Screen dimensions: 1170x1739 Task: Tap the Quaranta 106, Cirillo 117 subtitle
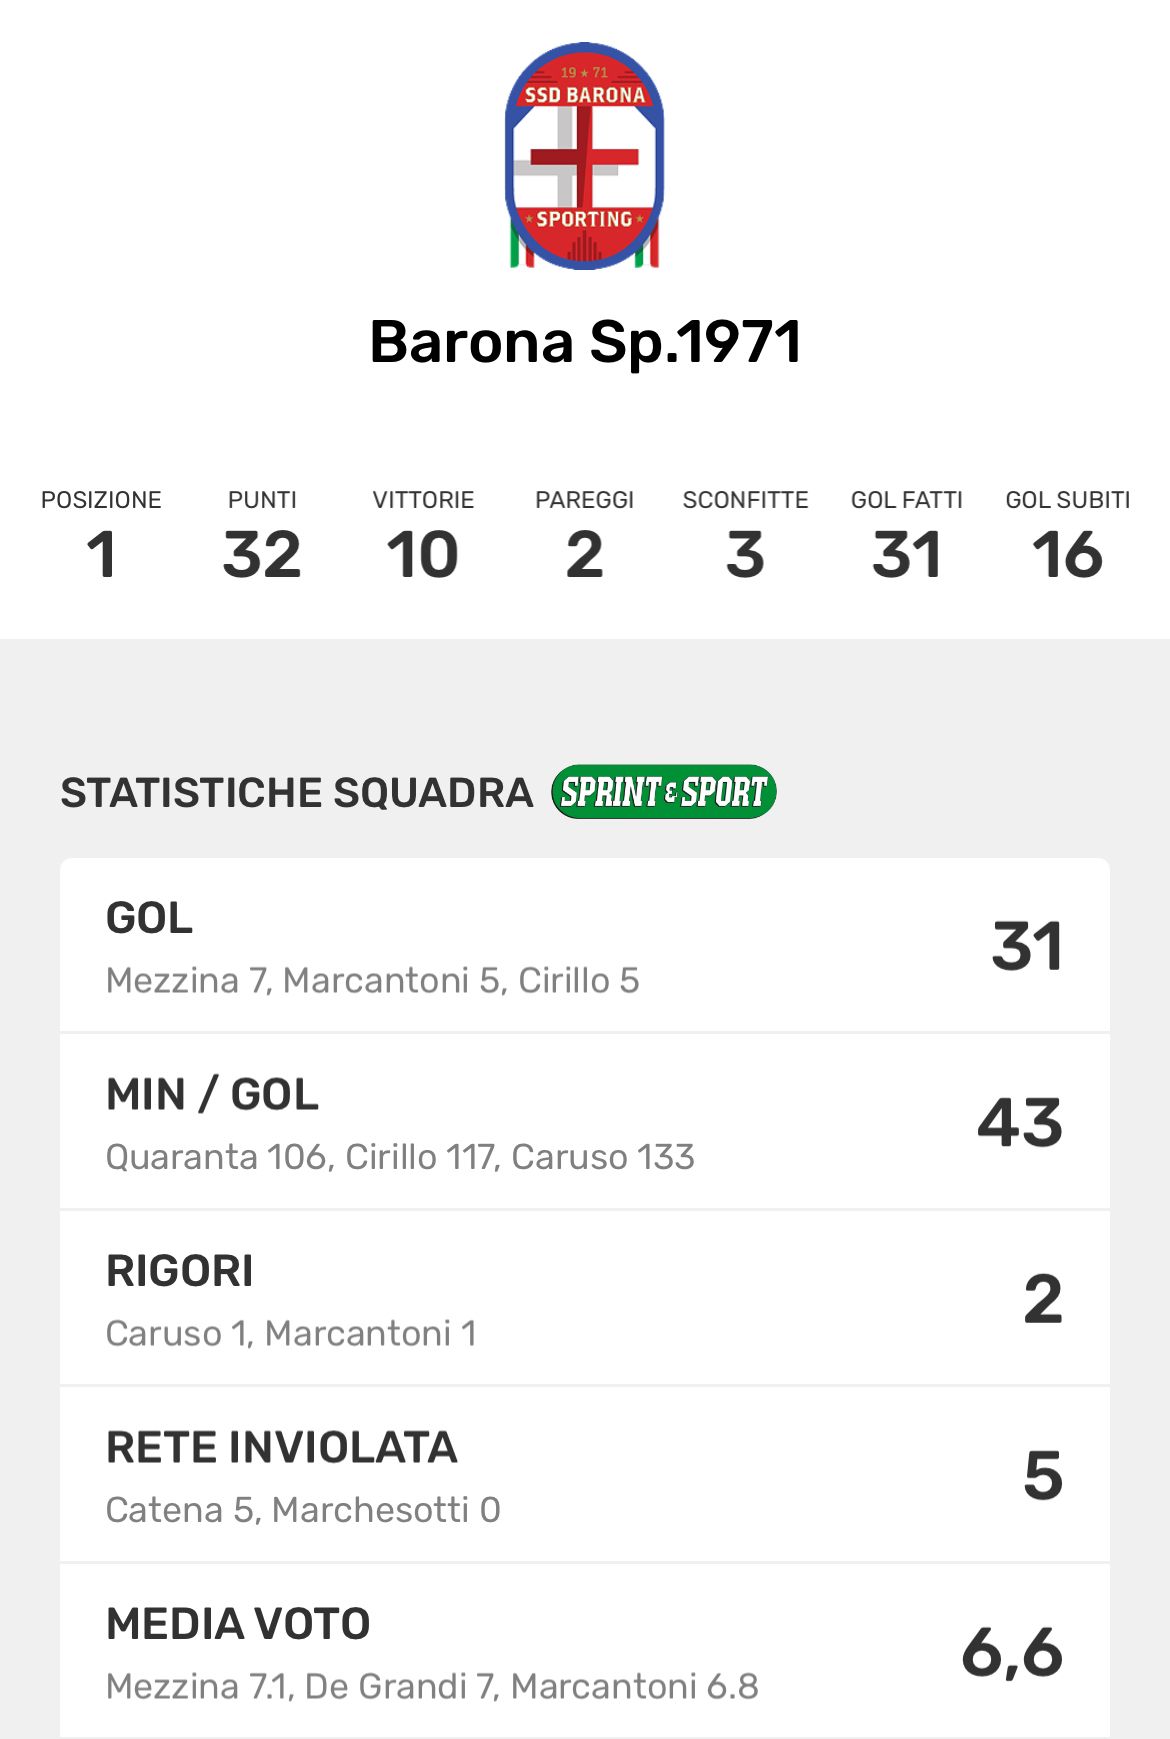tap(400, 1157)
